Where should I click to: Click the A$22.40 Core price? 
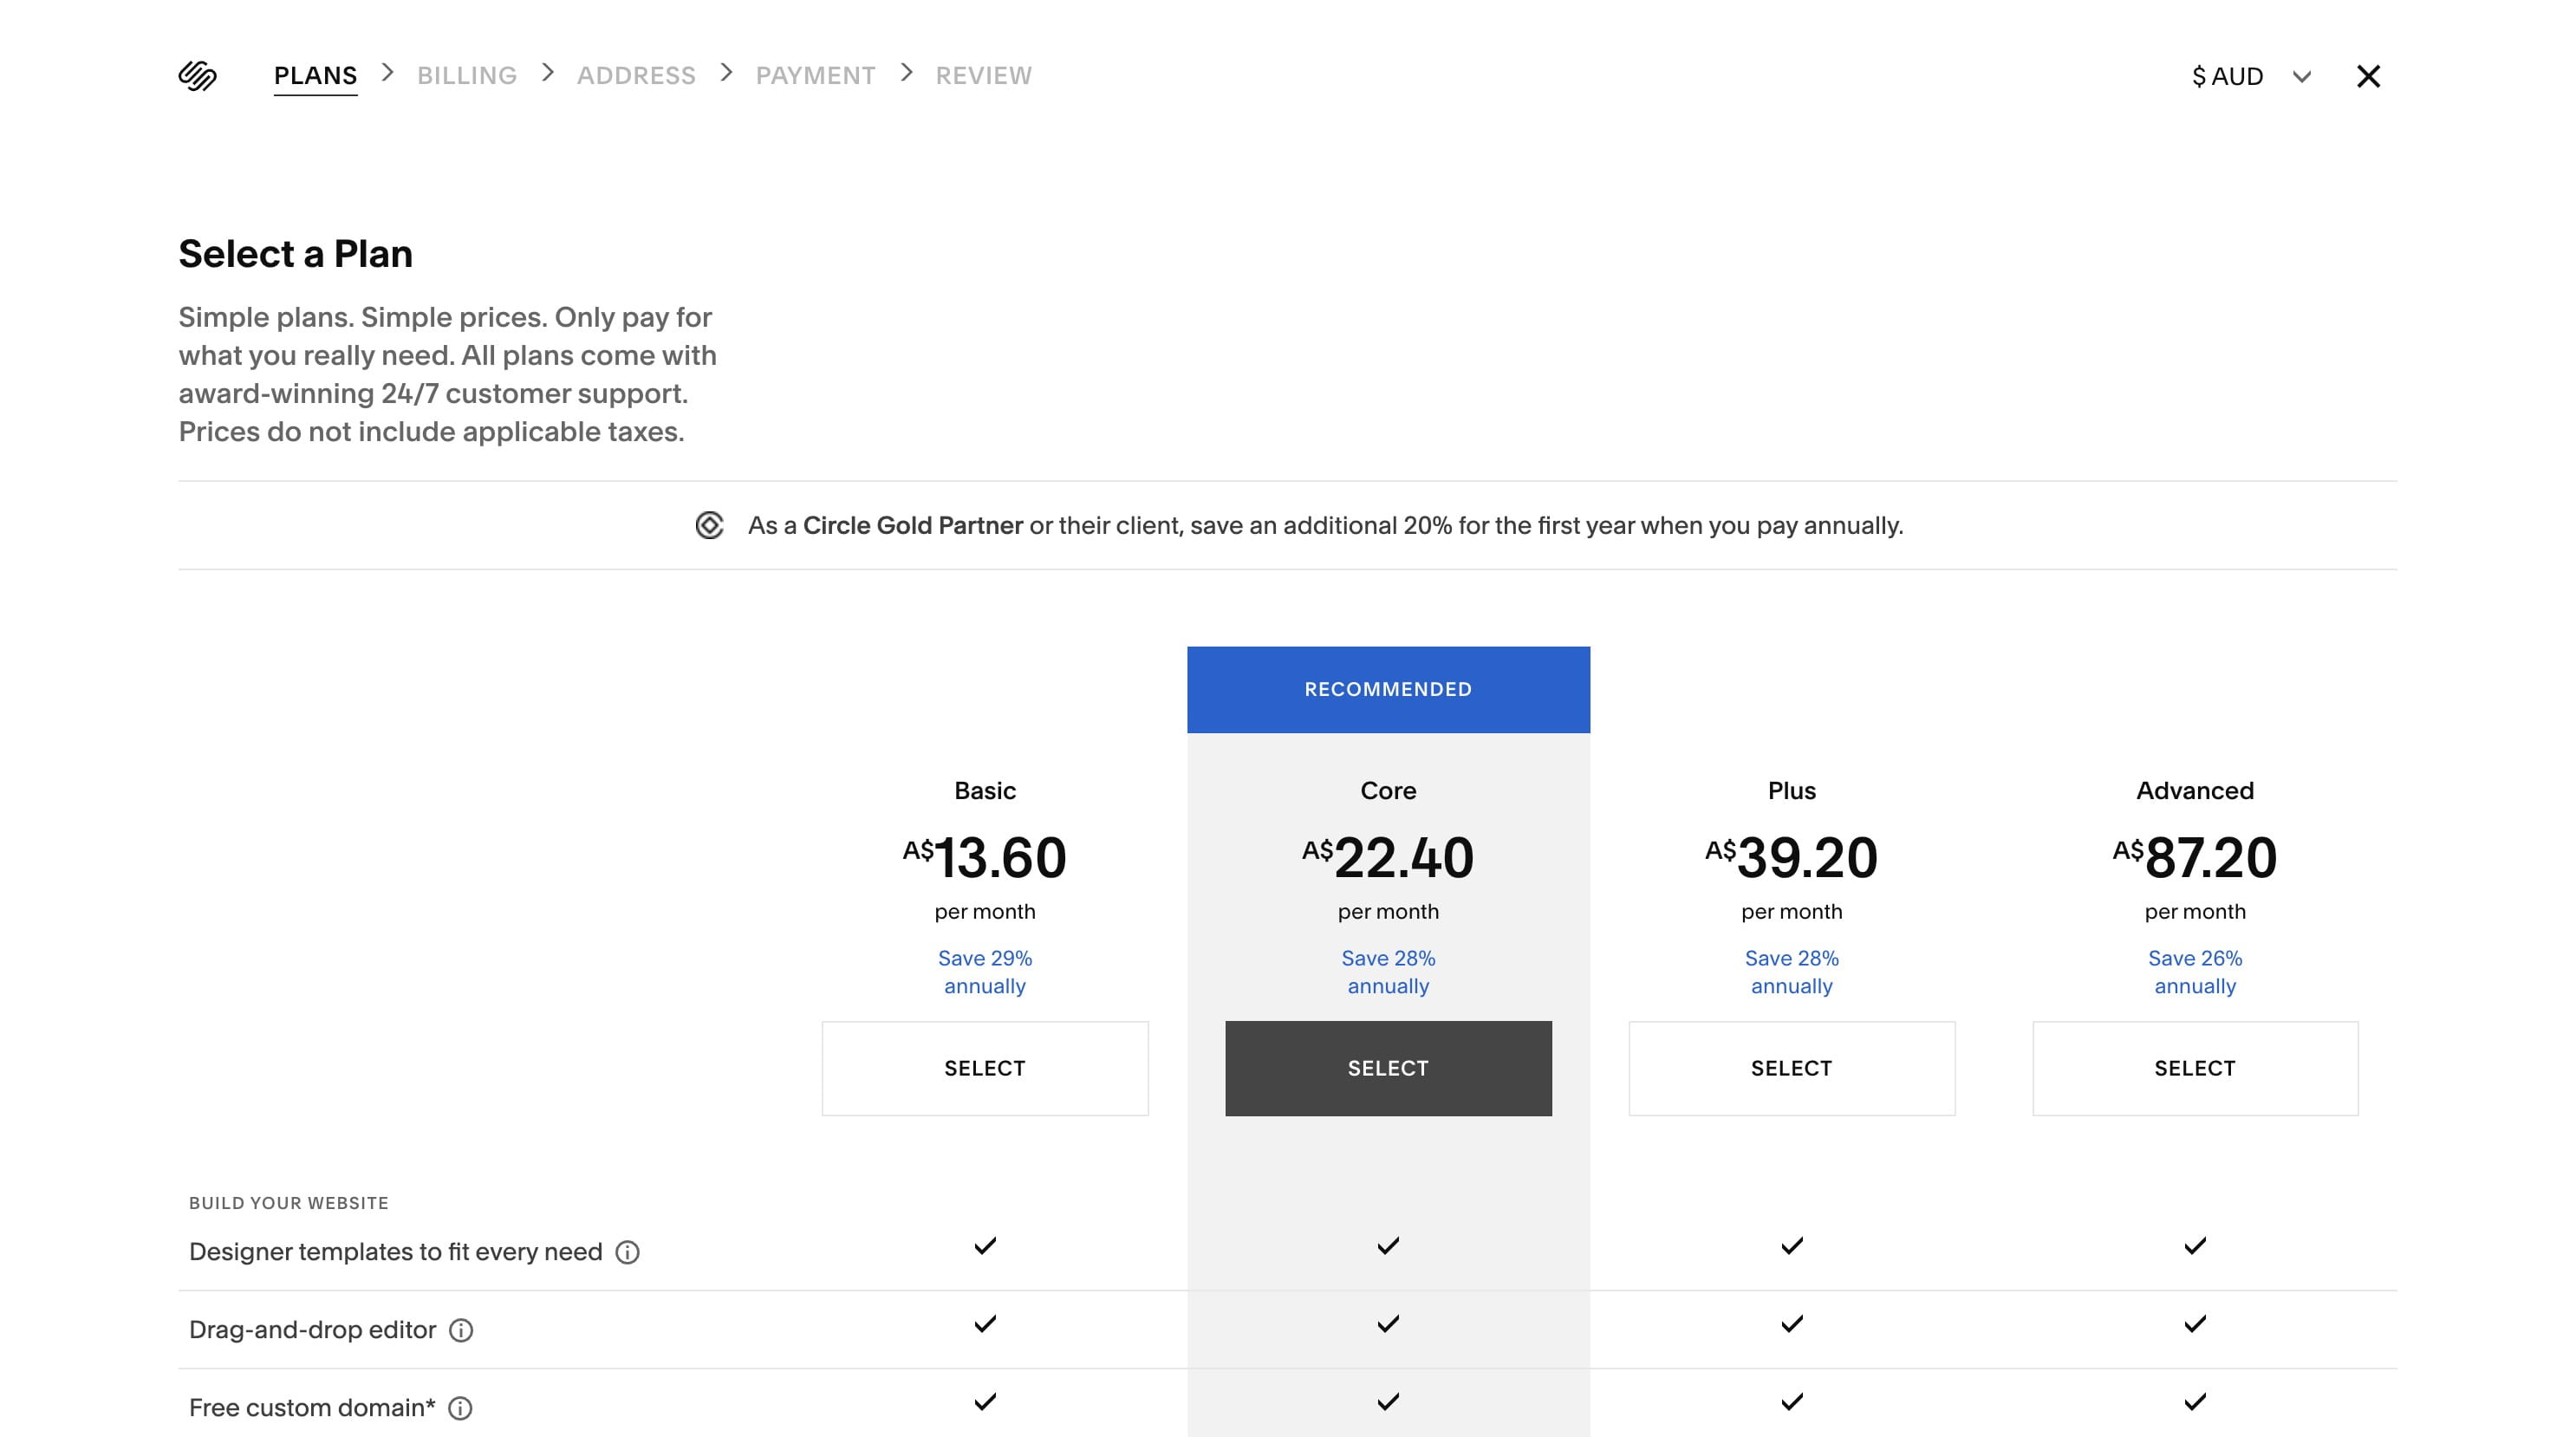[x=1388, y=858]
